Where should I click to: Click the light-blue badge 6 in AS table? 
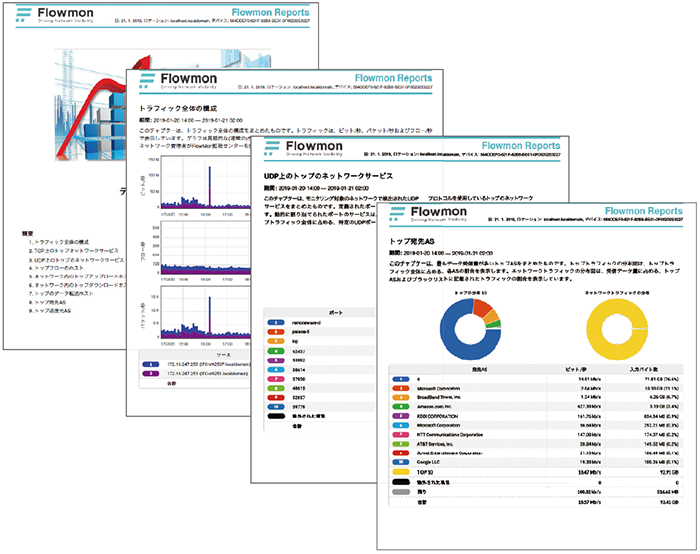tap(401, 425)
